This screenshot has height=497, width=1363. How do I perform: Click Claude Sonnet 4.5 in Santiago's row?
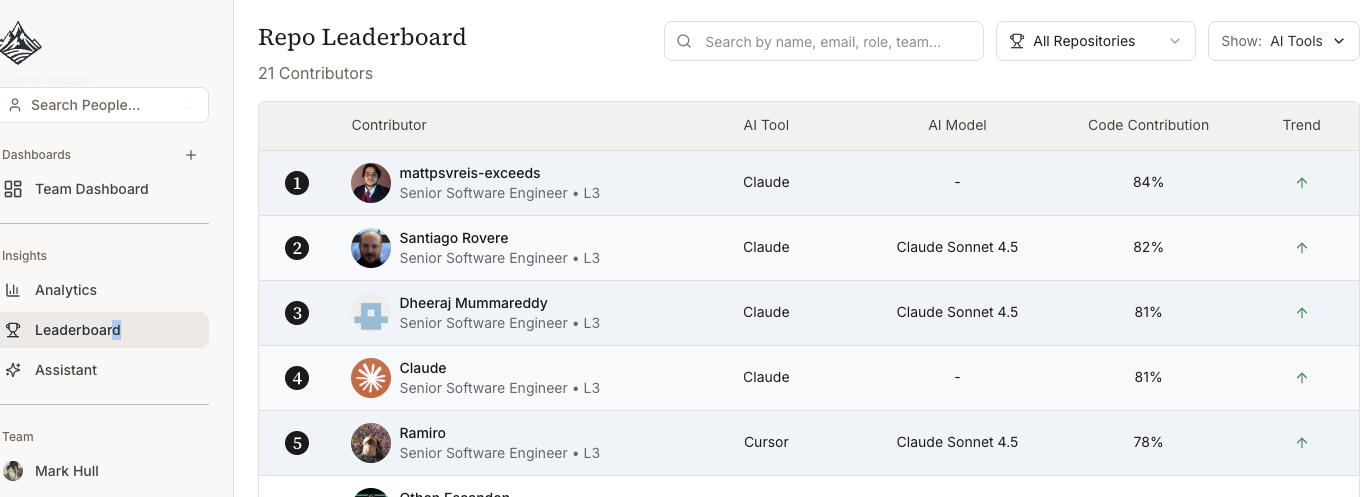click(957, 247)
